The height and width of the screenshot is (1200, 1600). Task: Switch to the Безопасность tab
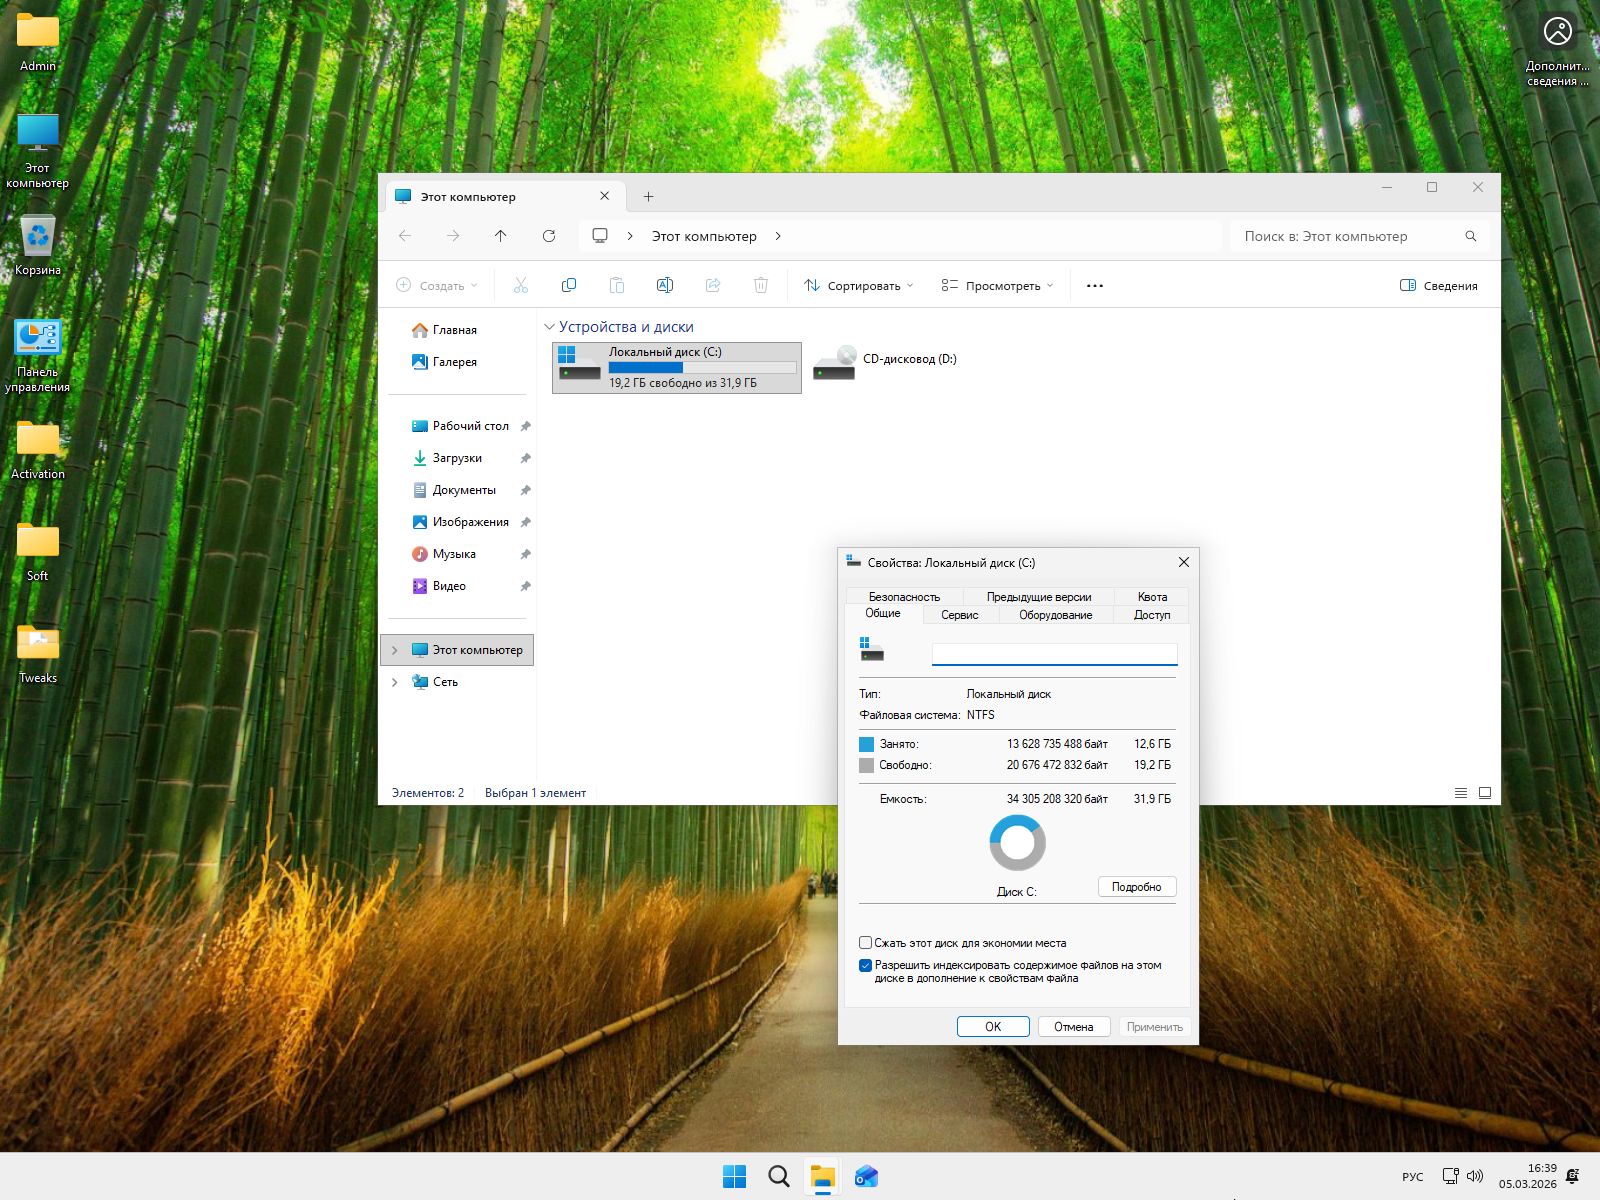pyautogui.click(x=903, y=597)
